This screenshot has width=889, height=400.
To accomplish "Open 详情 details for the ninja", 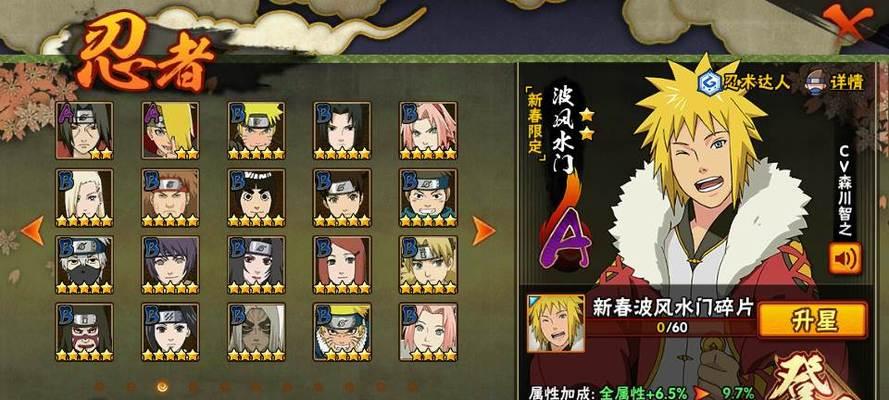I will click(835, 82).
